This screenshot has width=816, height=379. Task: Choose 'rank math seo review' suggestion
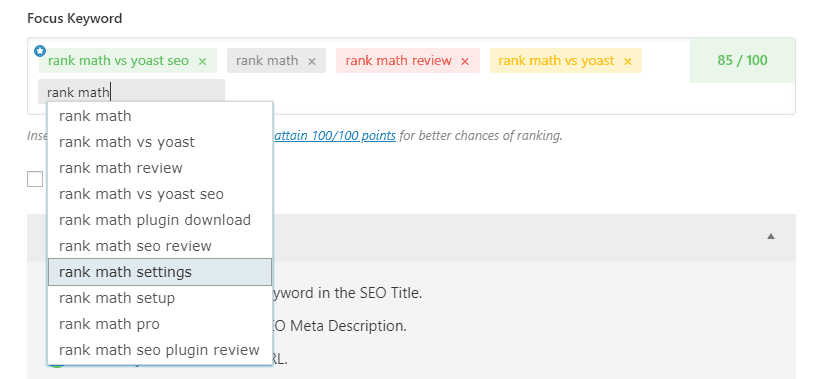point(160,246)
